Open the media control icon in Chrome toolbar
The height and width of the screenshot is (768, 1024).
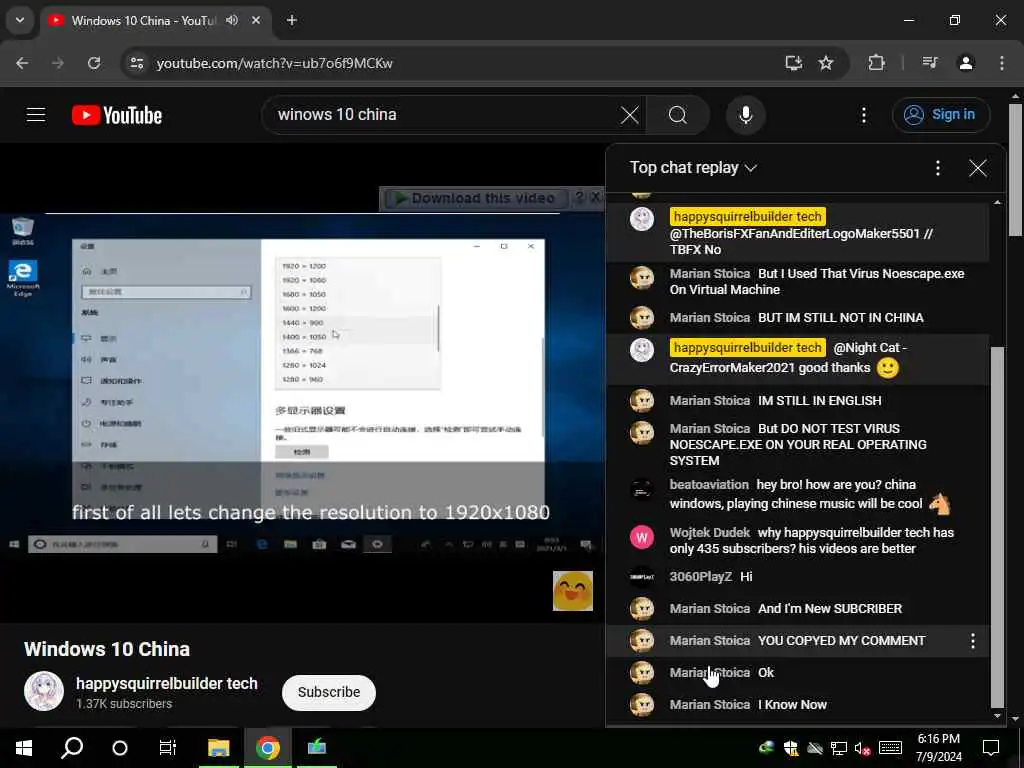point(930,63)
